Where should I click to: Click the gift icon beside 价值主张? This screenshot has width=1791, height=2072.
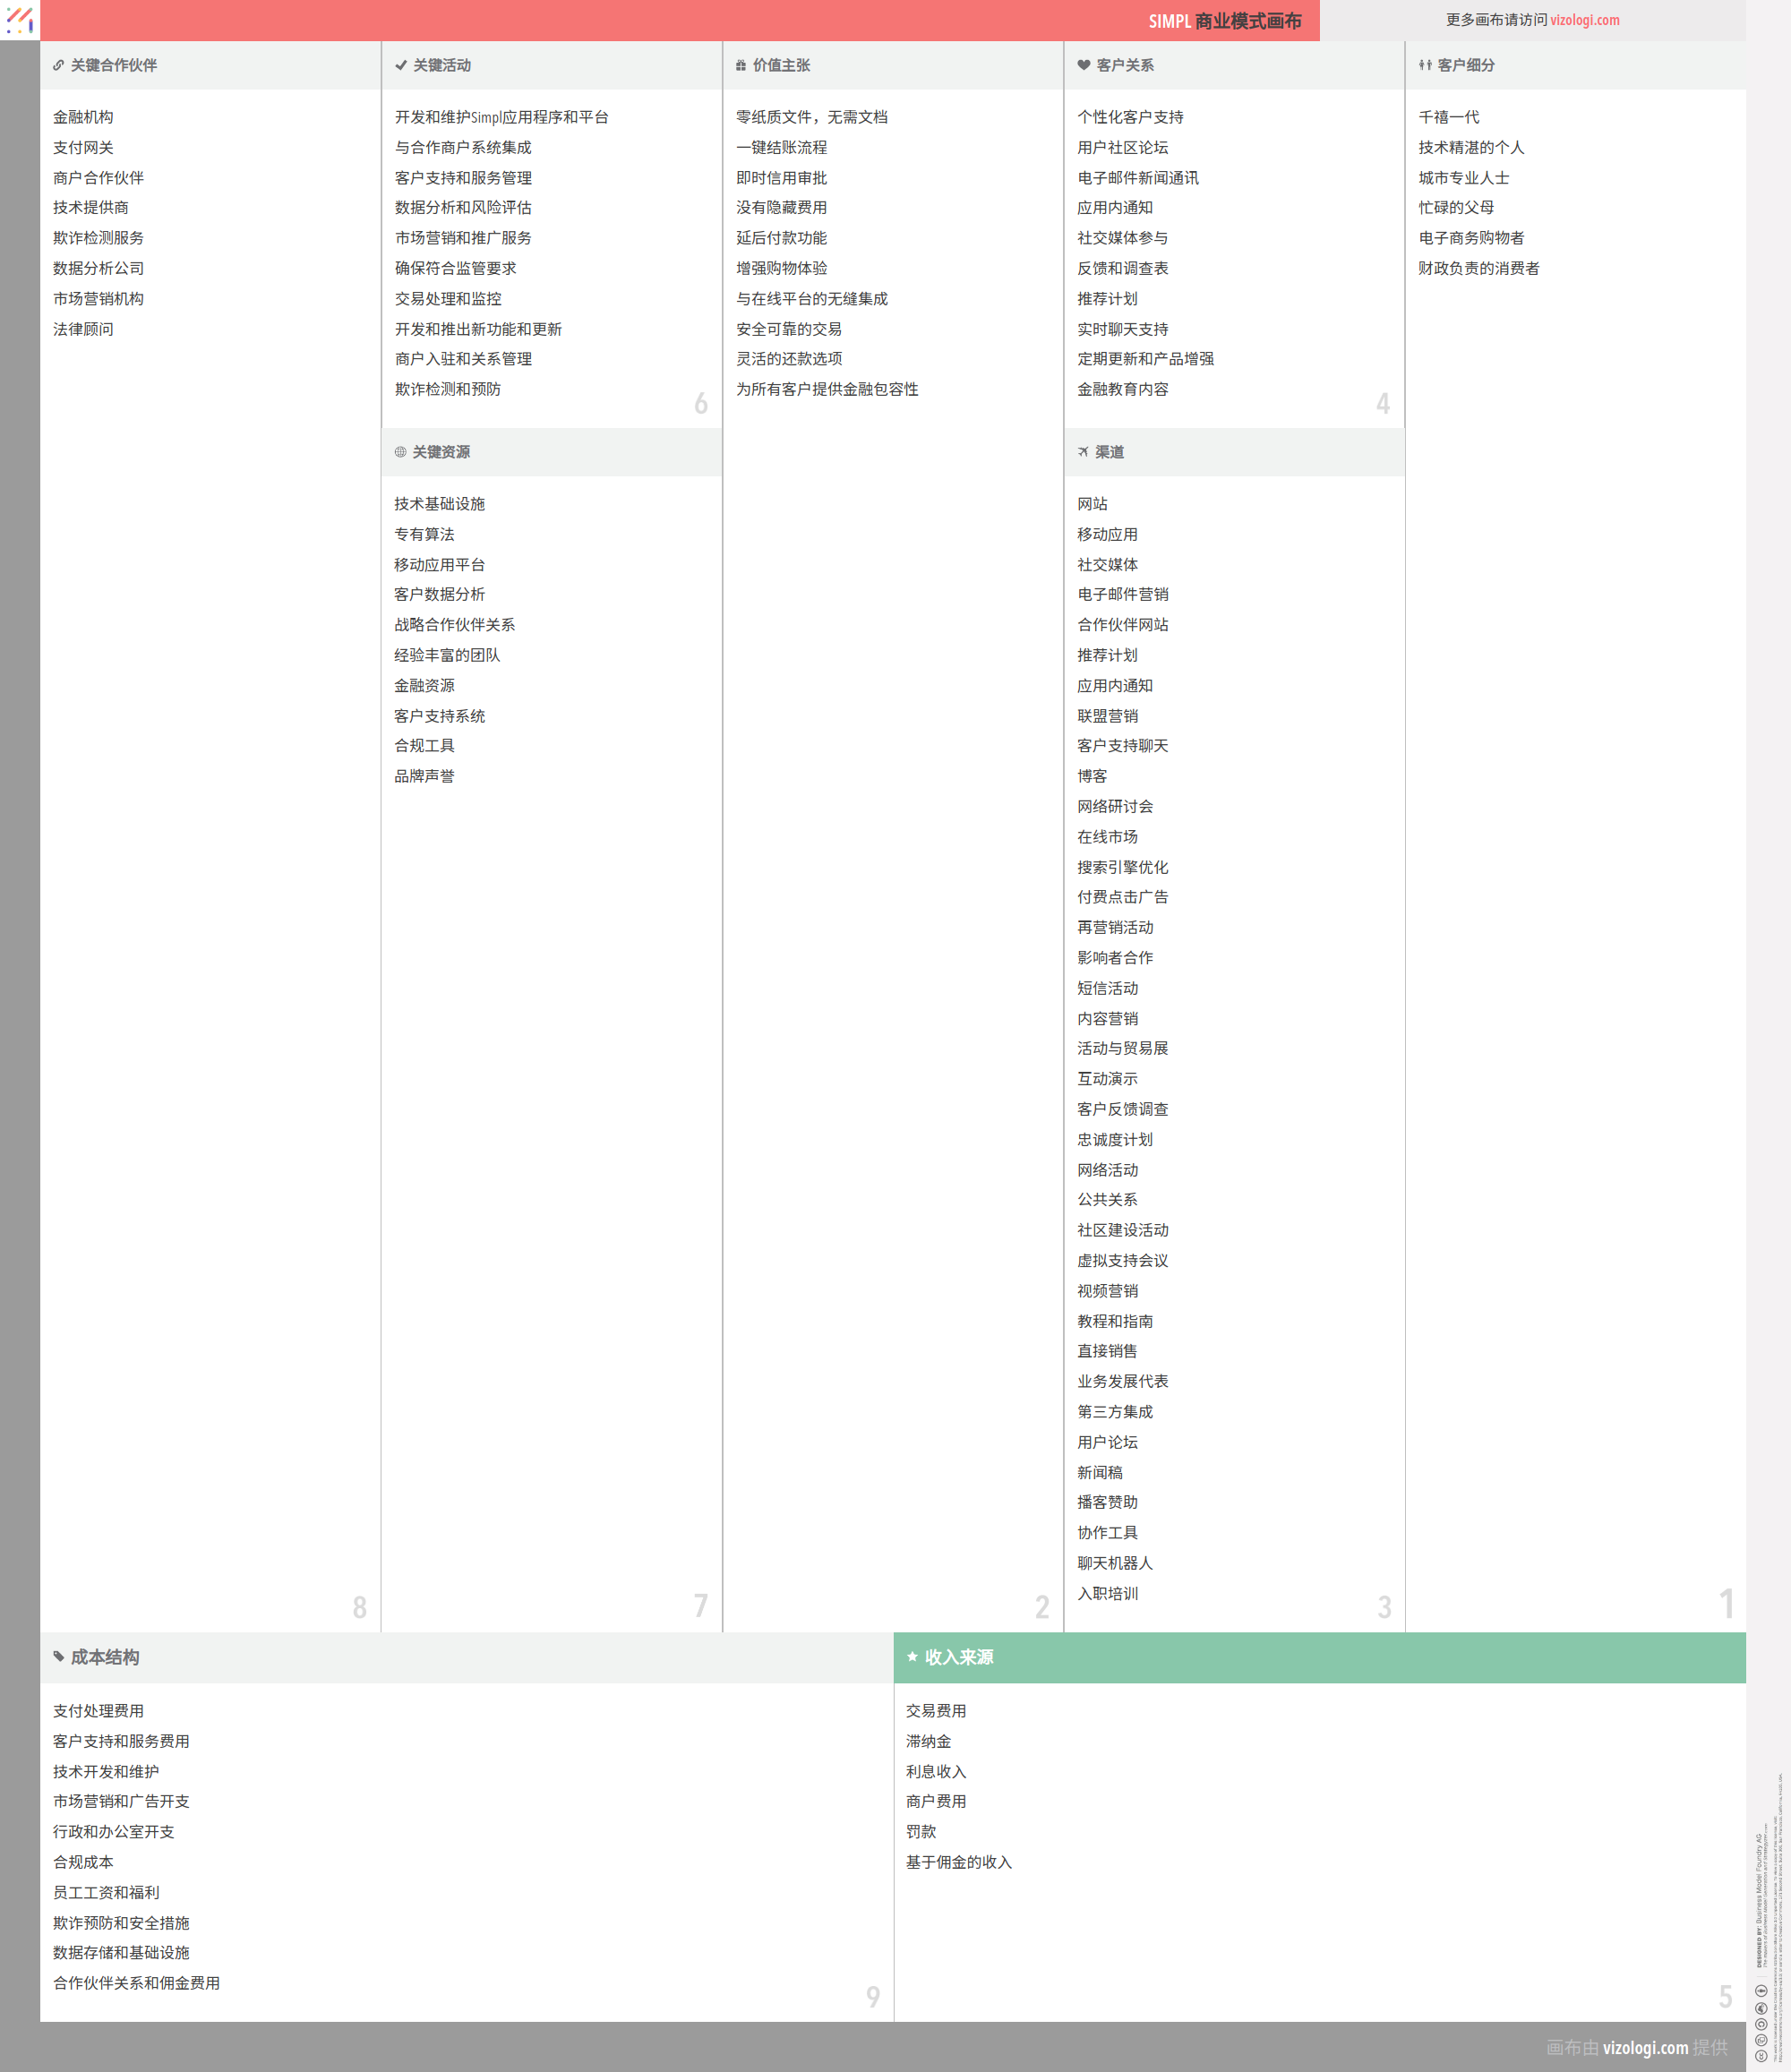(x=741, y=65)
